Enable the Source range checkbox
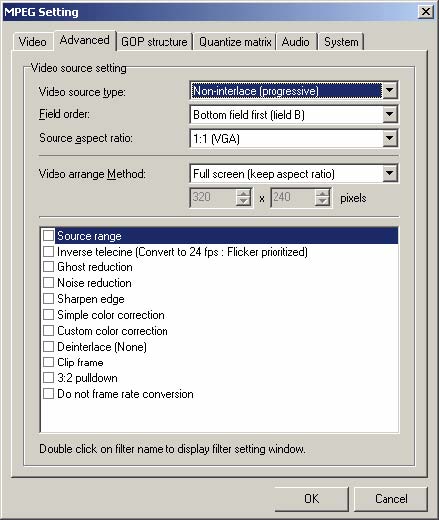The height and width of the screenshot is (520, 439). tap(48, 236)
